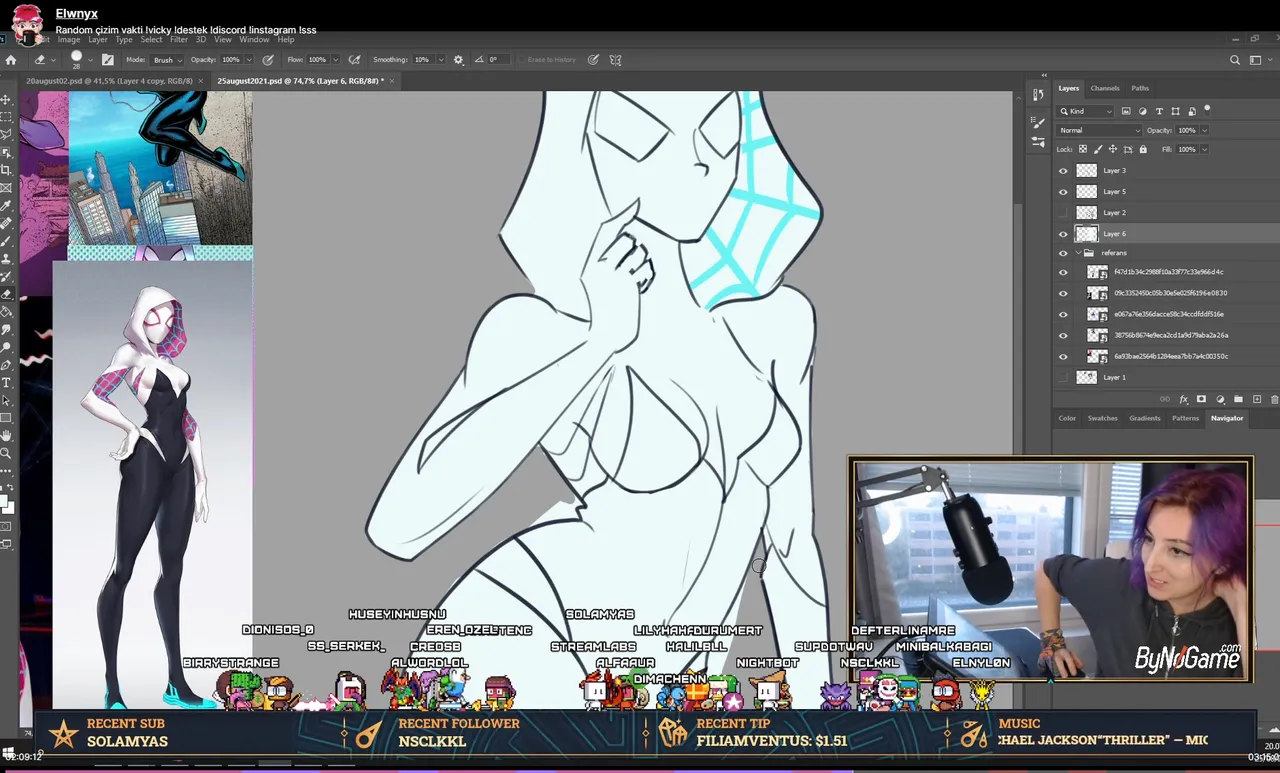Open the eraser Mode dropdown

pos(167,60)
